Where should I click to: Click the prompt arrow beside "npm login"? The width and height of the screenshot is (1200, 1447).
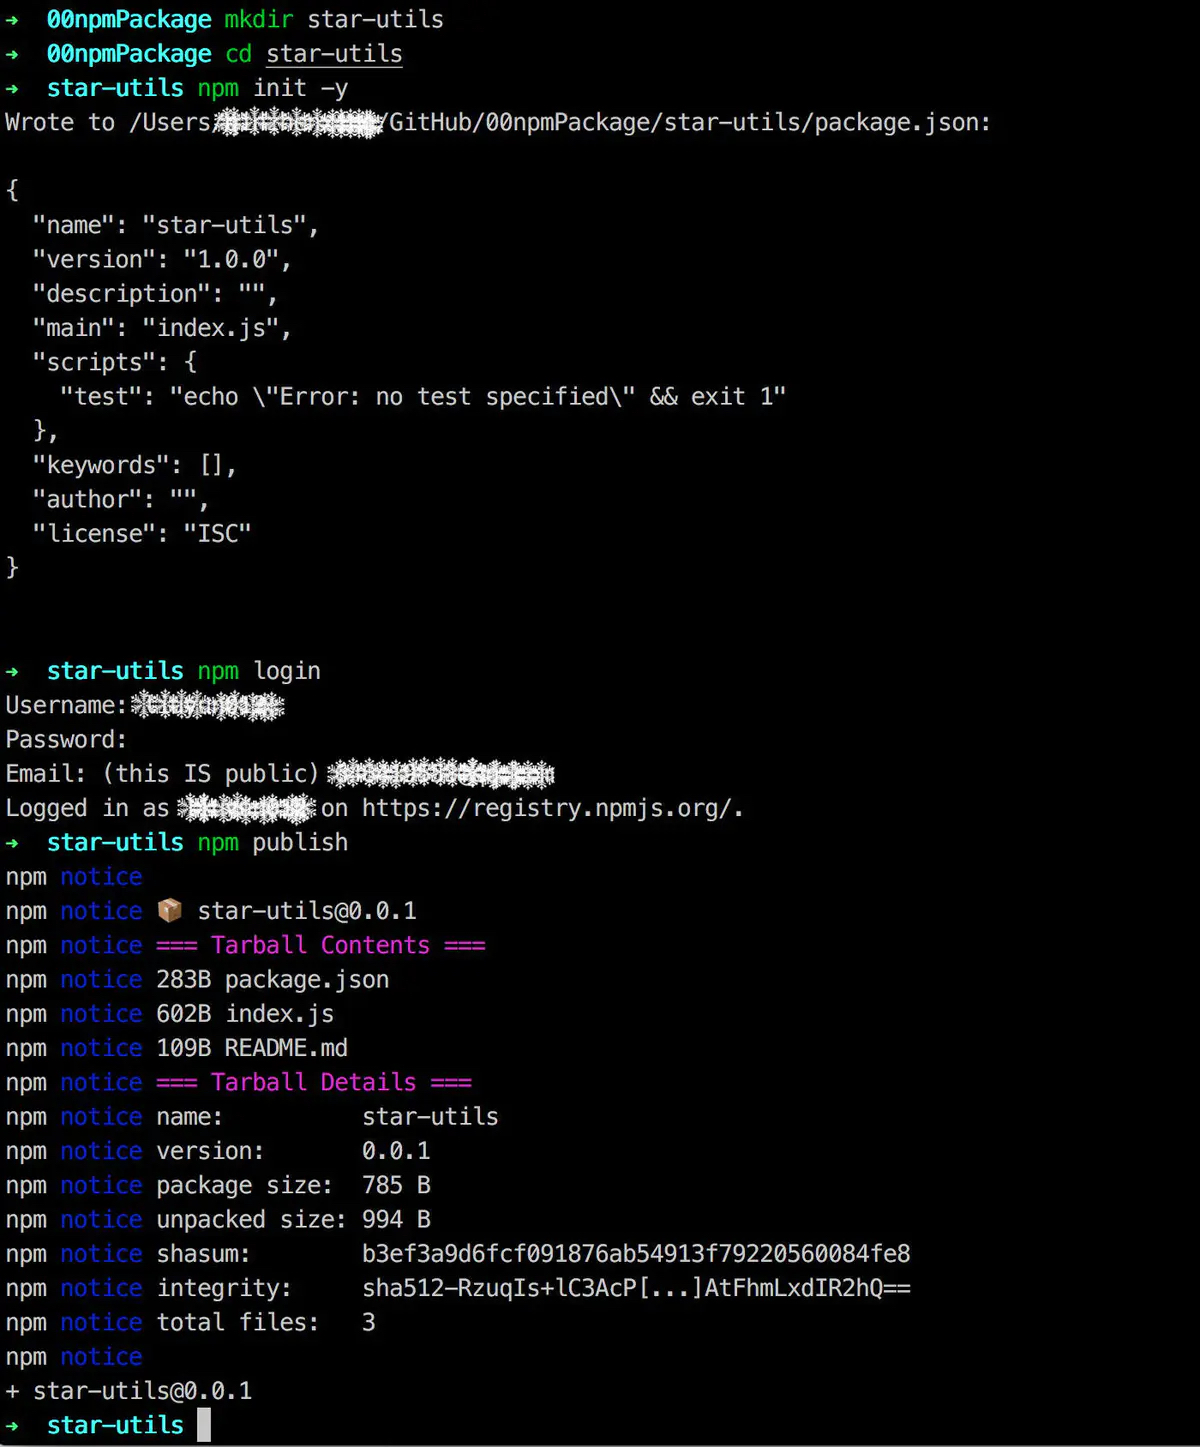[13, 671]
